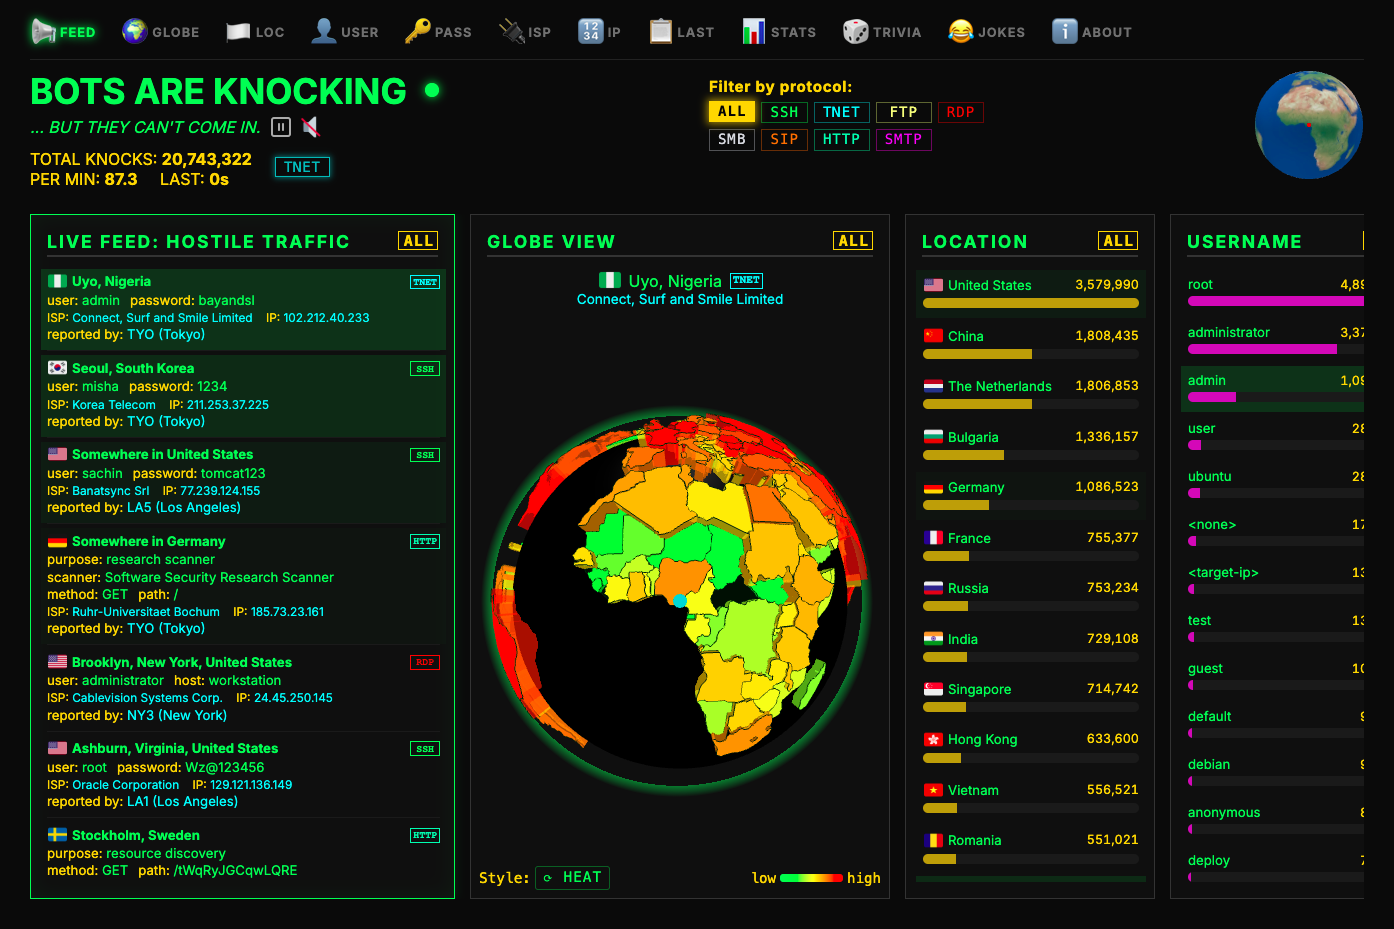Click the RDP tag on Brooklyn entry
The width and height of the screenshot is (1394, 929).
[x=425, y=662]
